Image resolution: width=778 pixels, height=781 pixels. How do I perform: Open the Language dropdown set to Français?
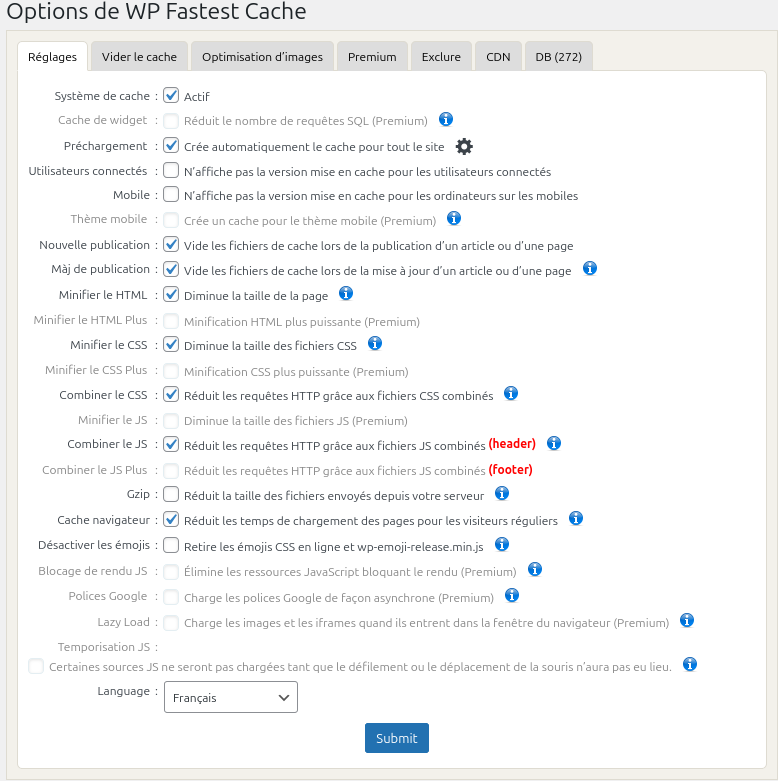tap(231, 697)
